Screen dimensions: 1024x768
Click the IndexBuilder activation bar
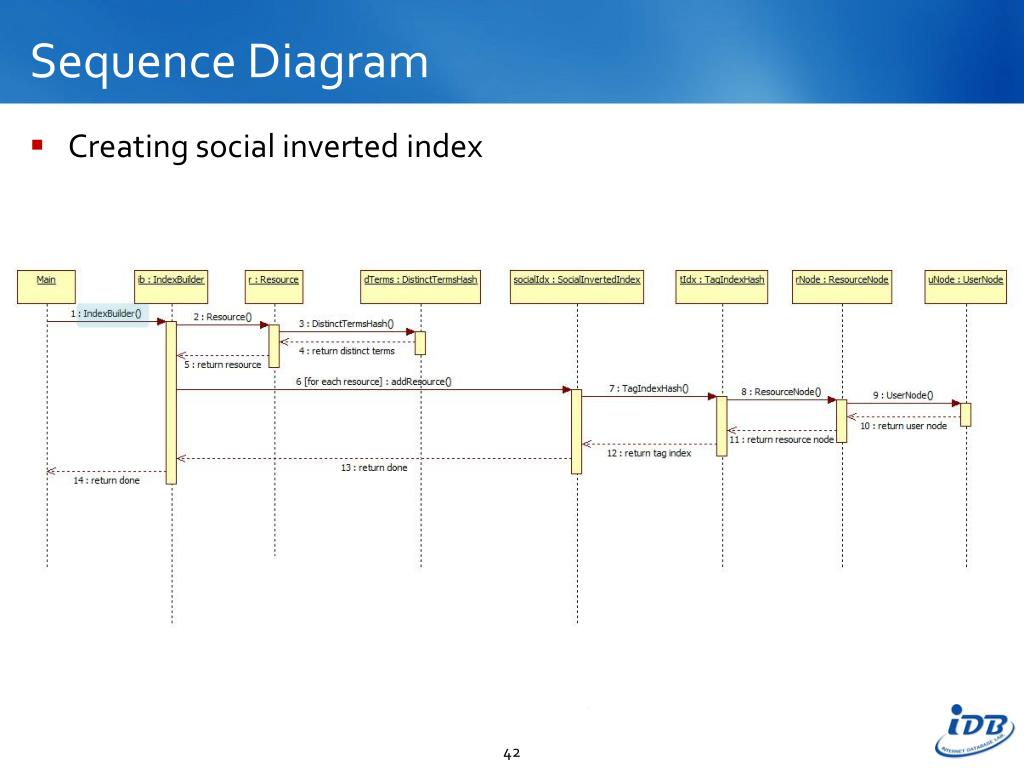[171, 403]
